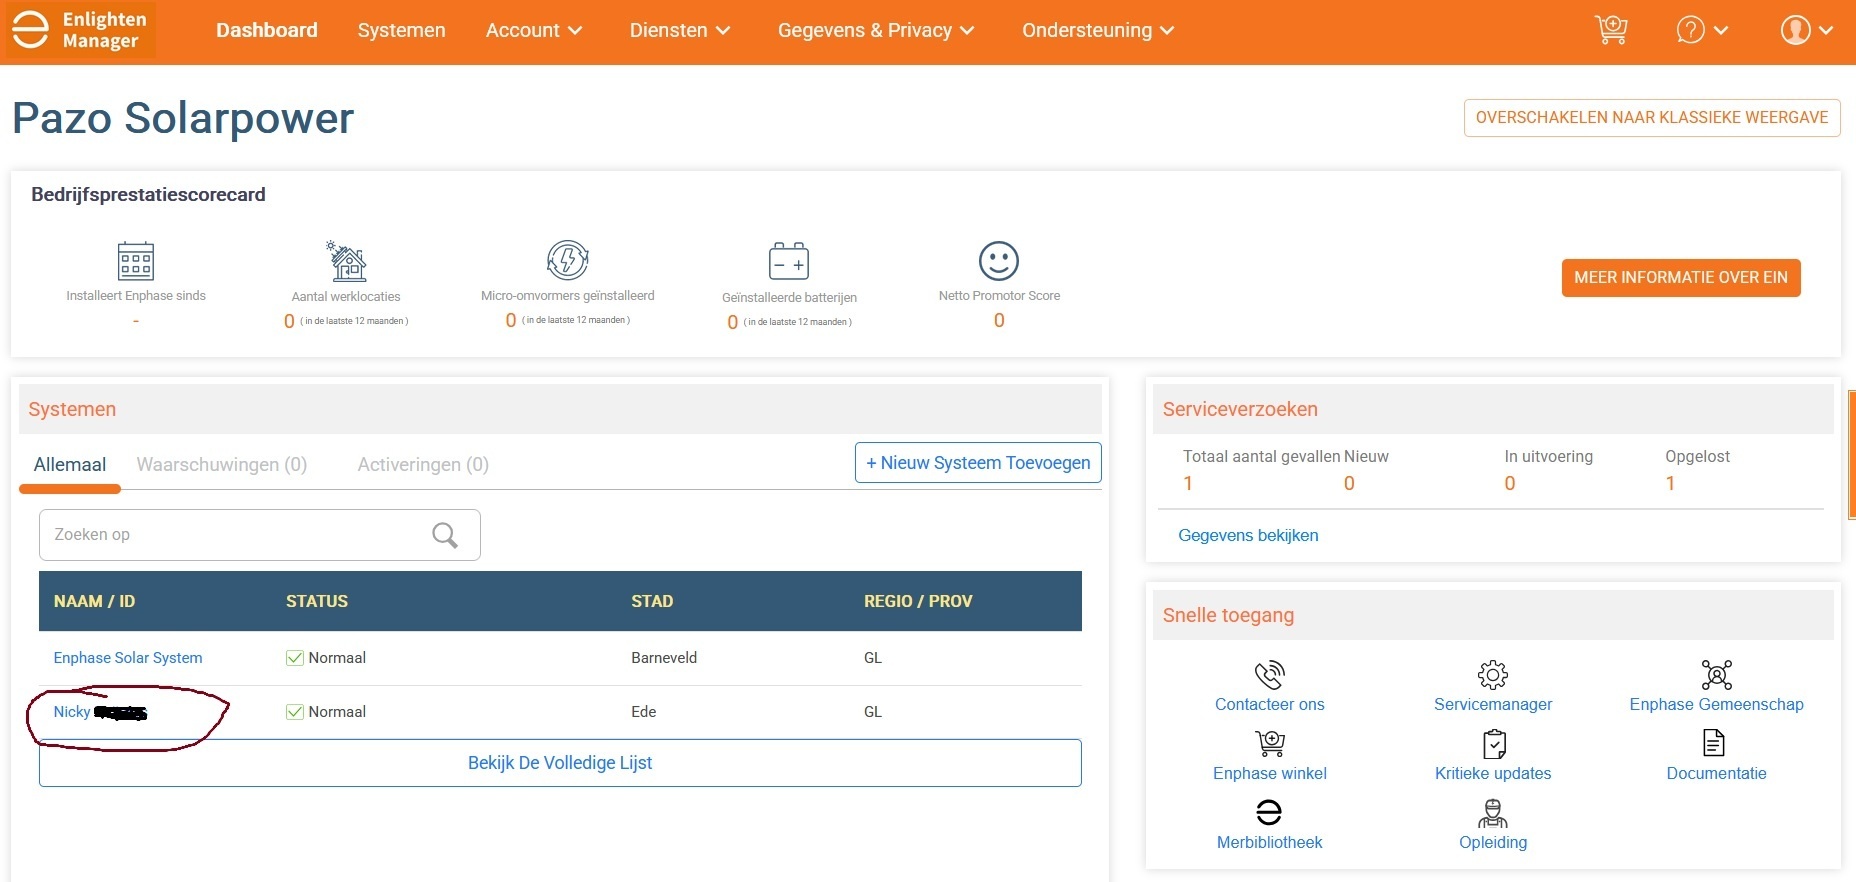Image resolution: width=1856 pixels, height=882 pixels.
Task: Click Bekijk De Volledige Lijst button
Action: click(x=560, y=763)
